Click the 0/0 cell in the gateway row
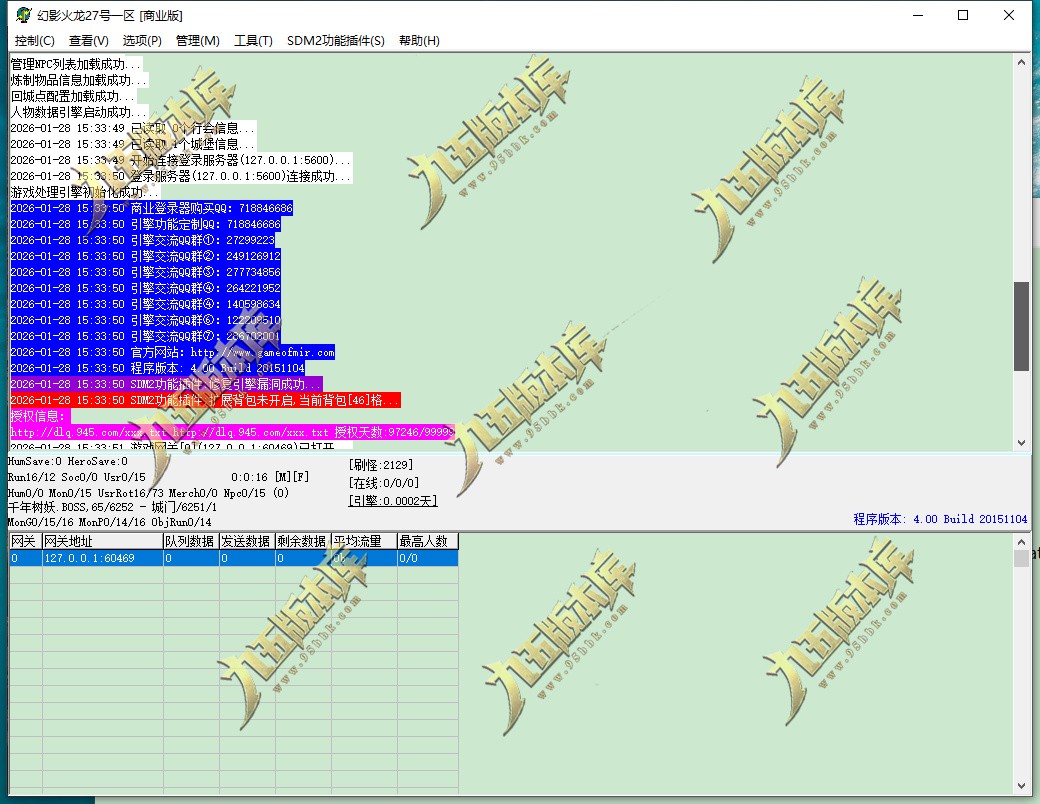1040x804 pixels. pyautogui.click(x=427, y=558)
